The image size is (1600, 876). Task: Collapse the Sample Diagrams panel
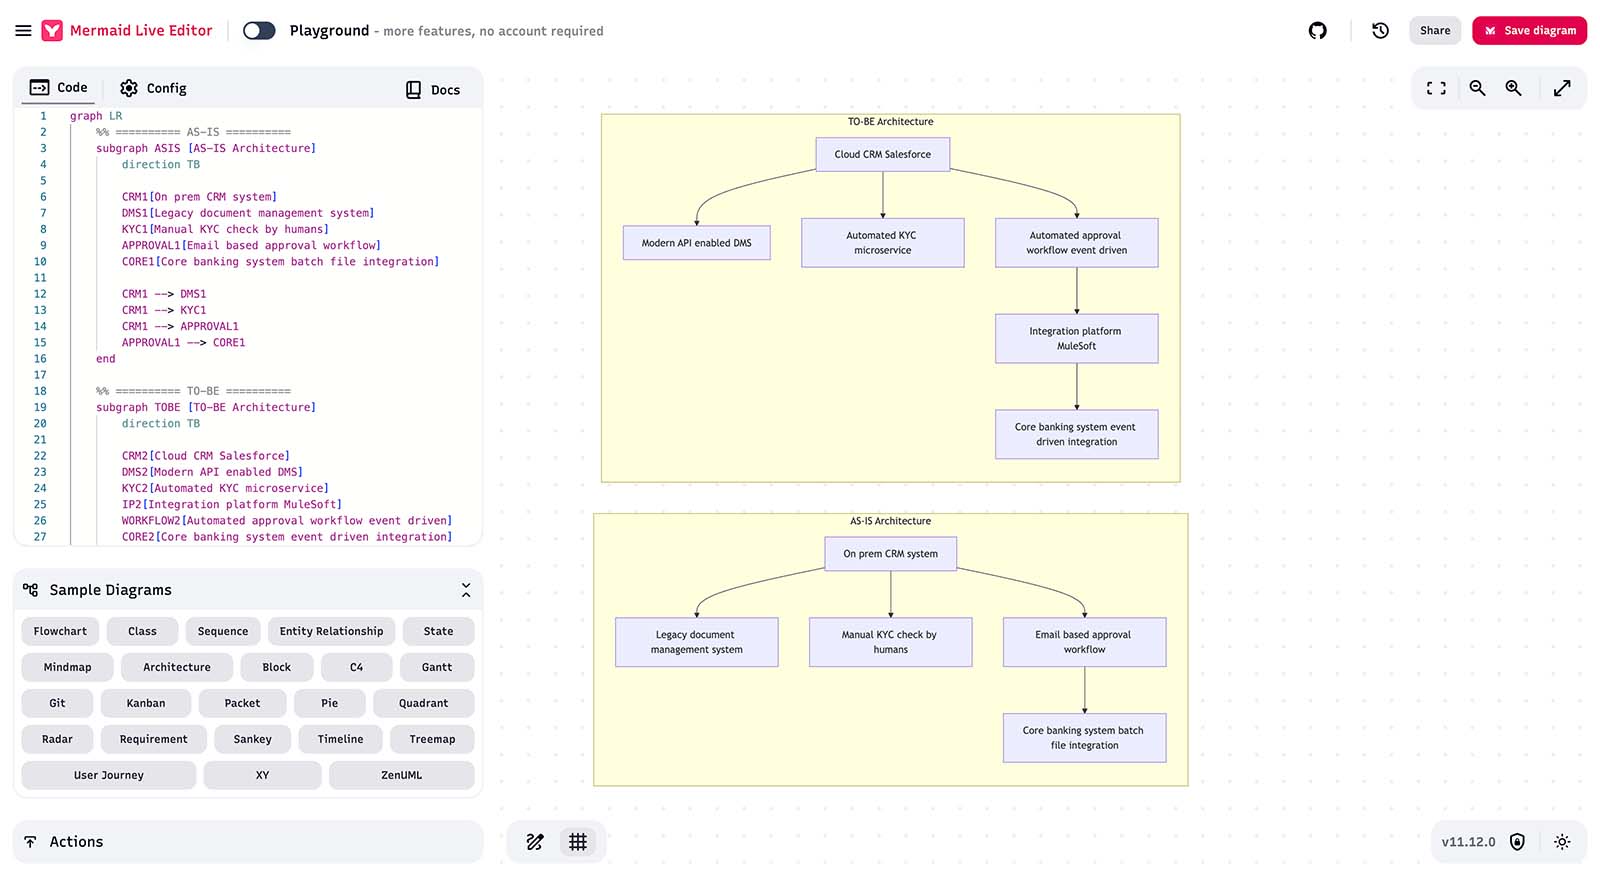pyautogui.click(x=465, y=590)
